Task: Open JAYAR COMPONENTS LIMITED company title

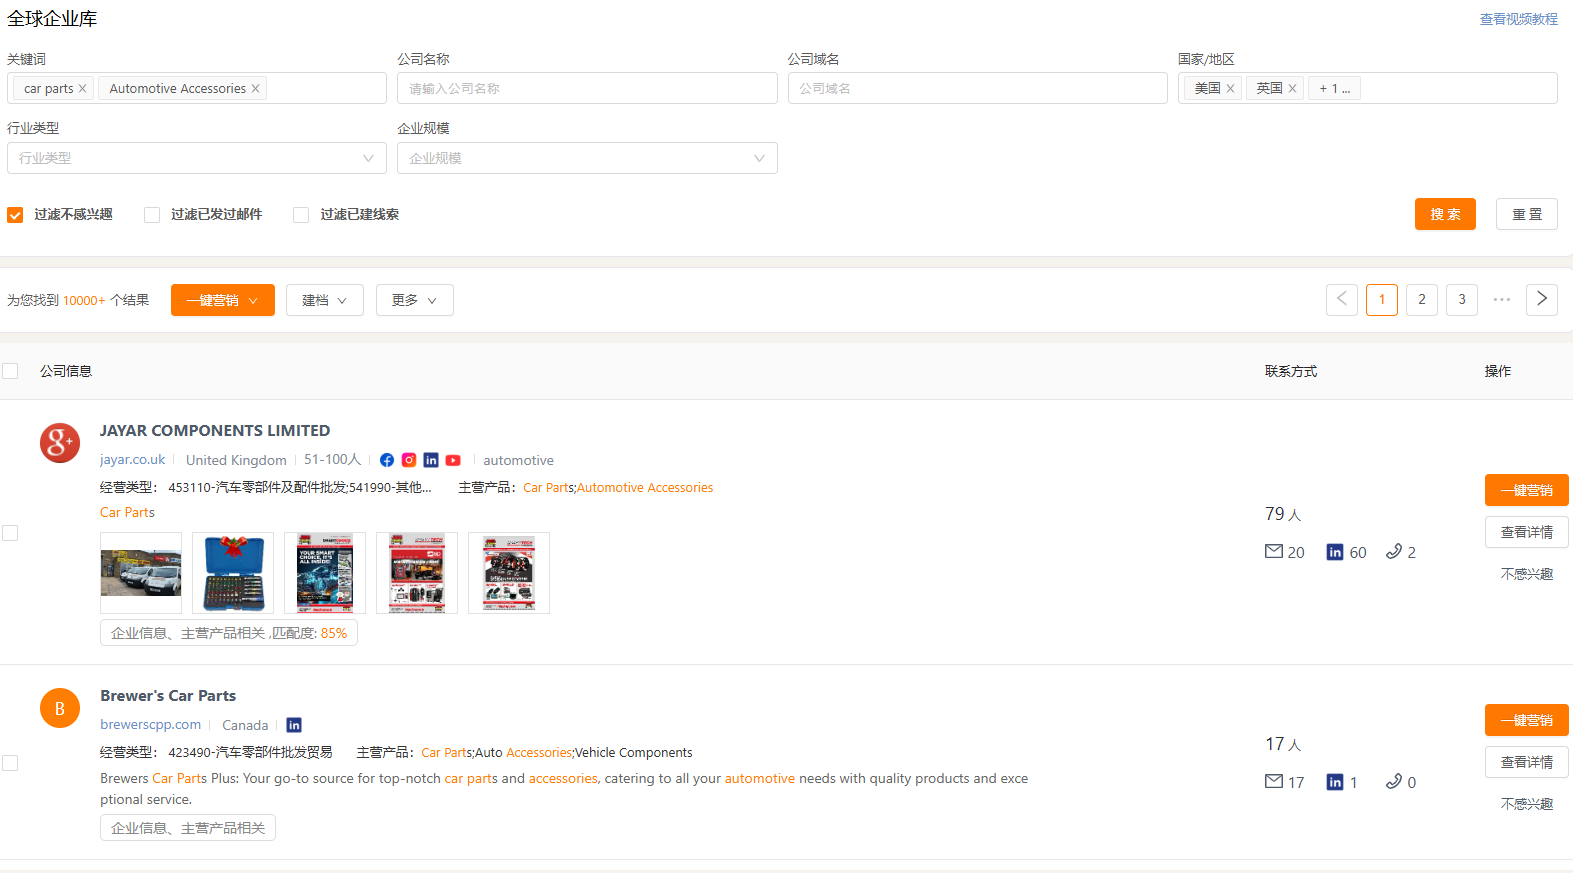Action: 215,431
